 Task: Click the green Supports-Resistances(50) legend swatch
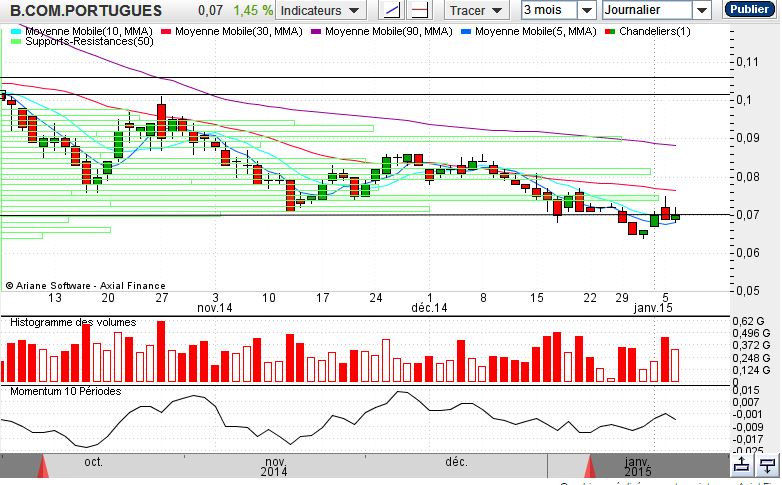16,41
